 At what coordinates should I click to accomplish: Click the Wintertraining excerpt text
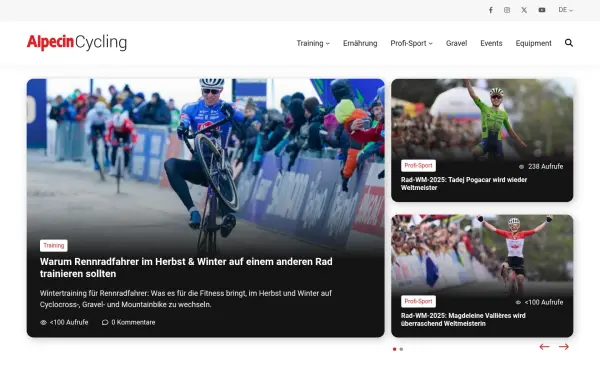[186, 299]
